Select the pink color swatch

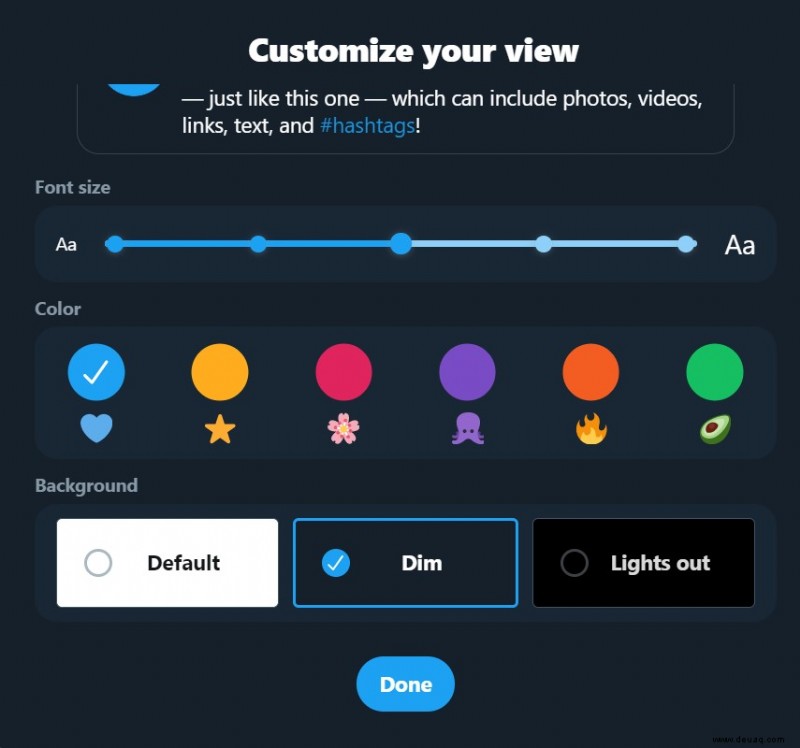343,372
